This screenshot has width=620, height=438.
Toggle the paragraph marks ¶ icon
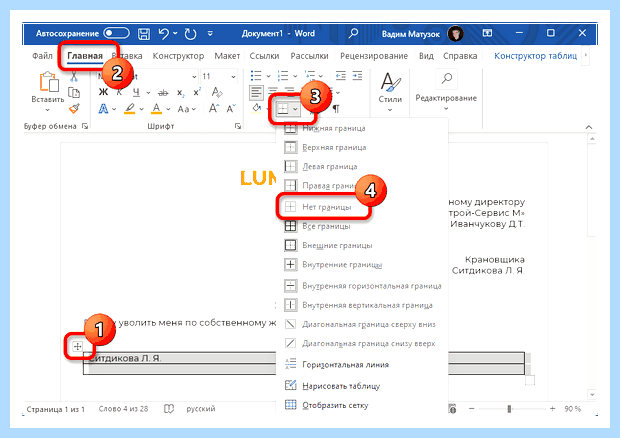click(x=336, y=109)
